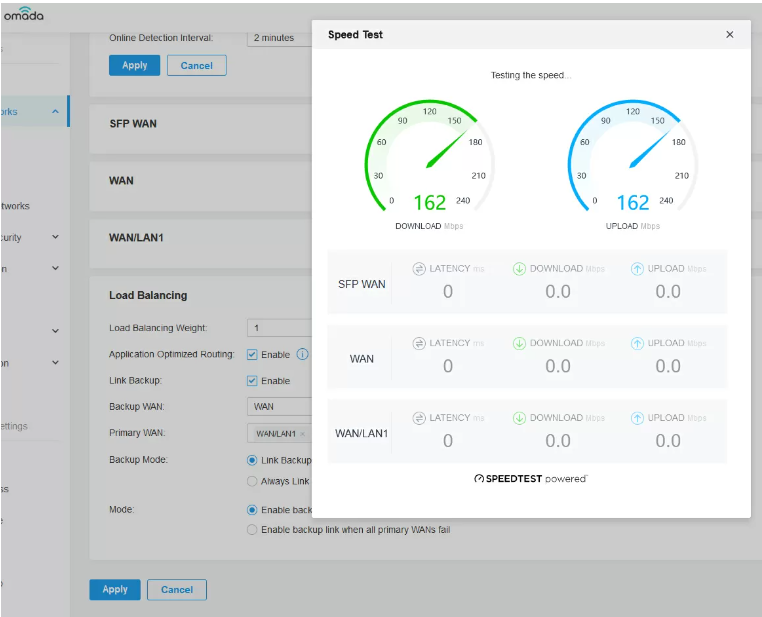Click the info icon beside Application Optimized Routing
The height and width of the screenshot is (617, 762).
pos(302,354)
